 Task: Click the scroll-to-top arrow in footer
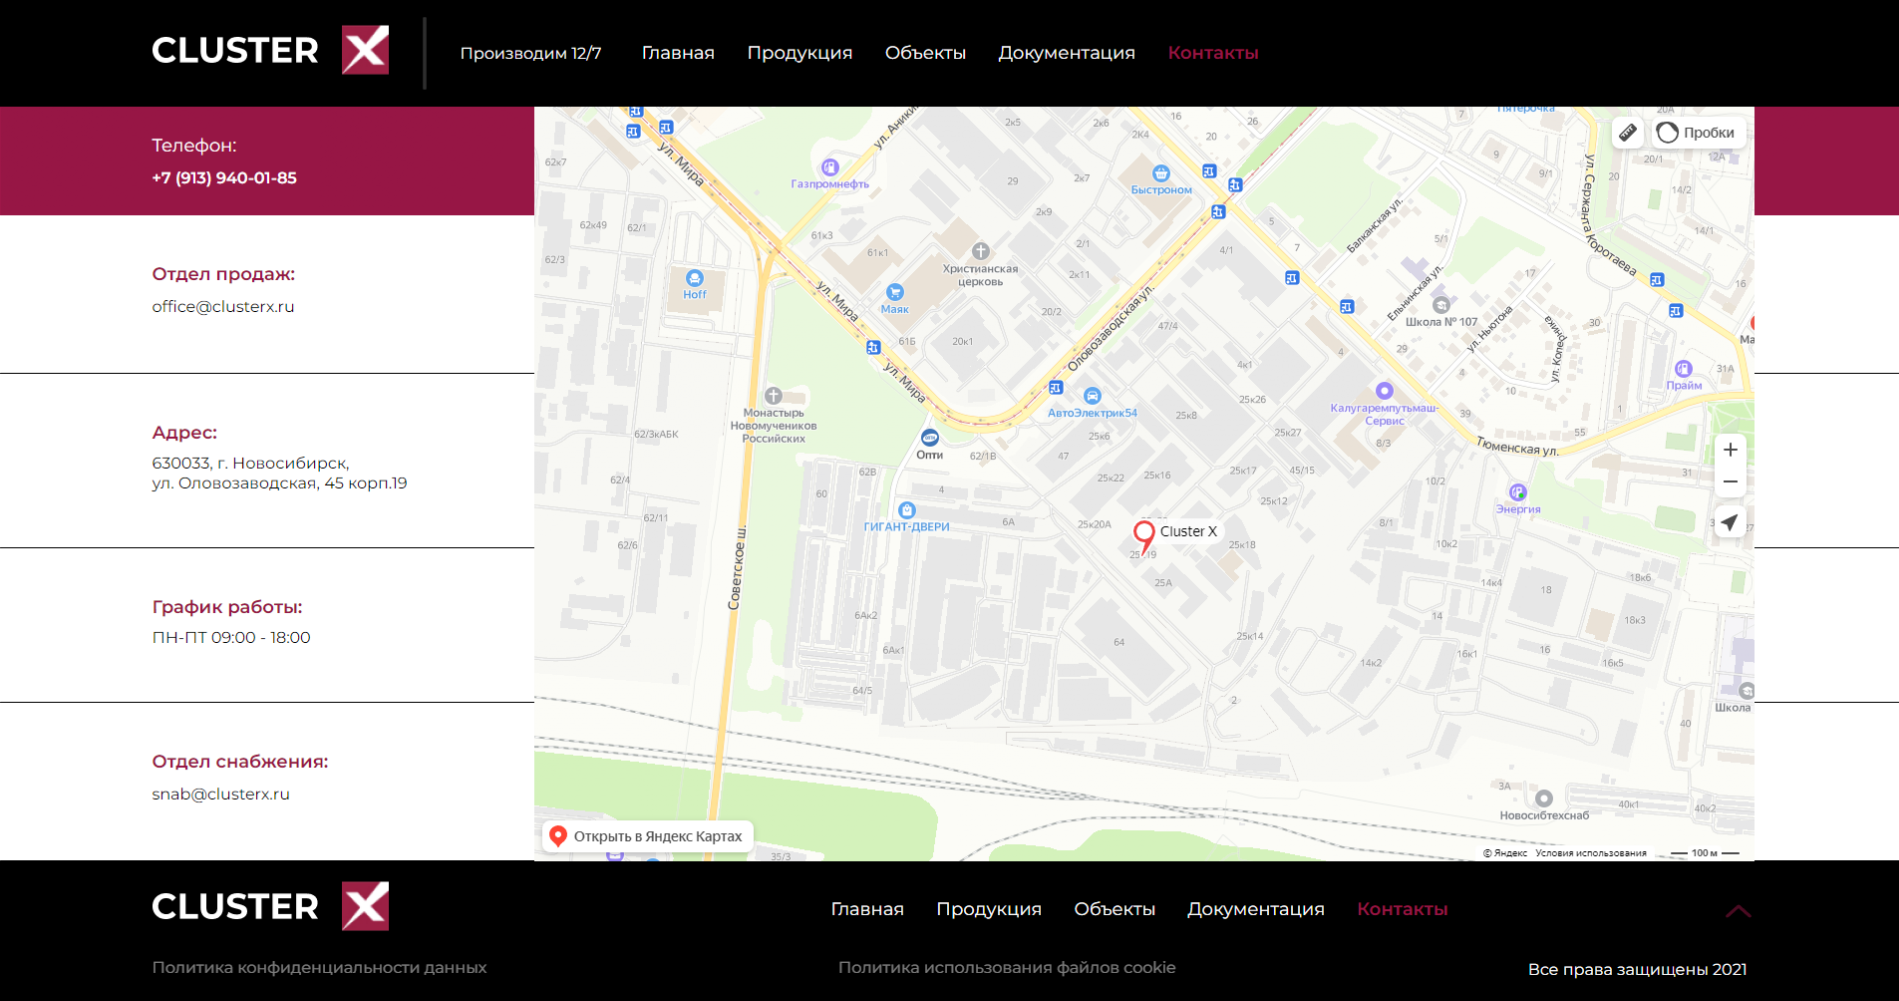(x=1738, y=911)
